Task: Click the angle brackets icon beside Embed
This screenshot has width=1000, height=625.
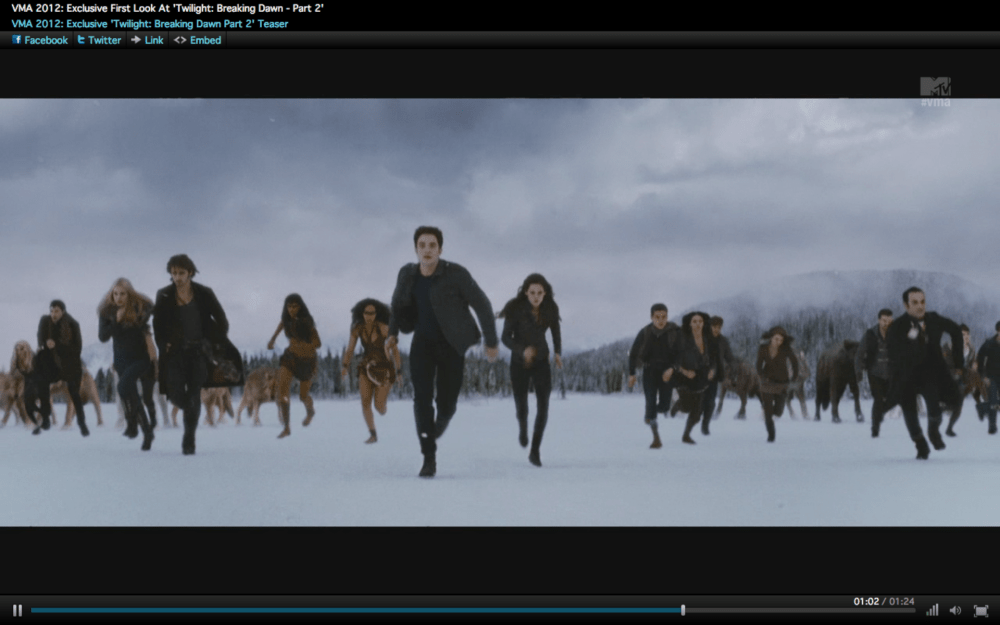Action: click(180, 40)
